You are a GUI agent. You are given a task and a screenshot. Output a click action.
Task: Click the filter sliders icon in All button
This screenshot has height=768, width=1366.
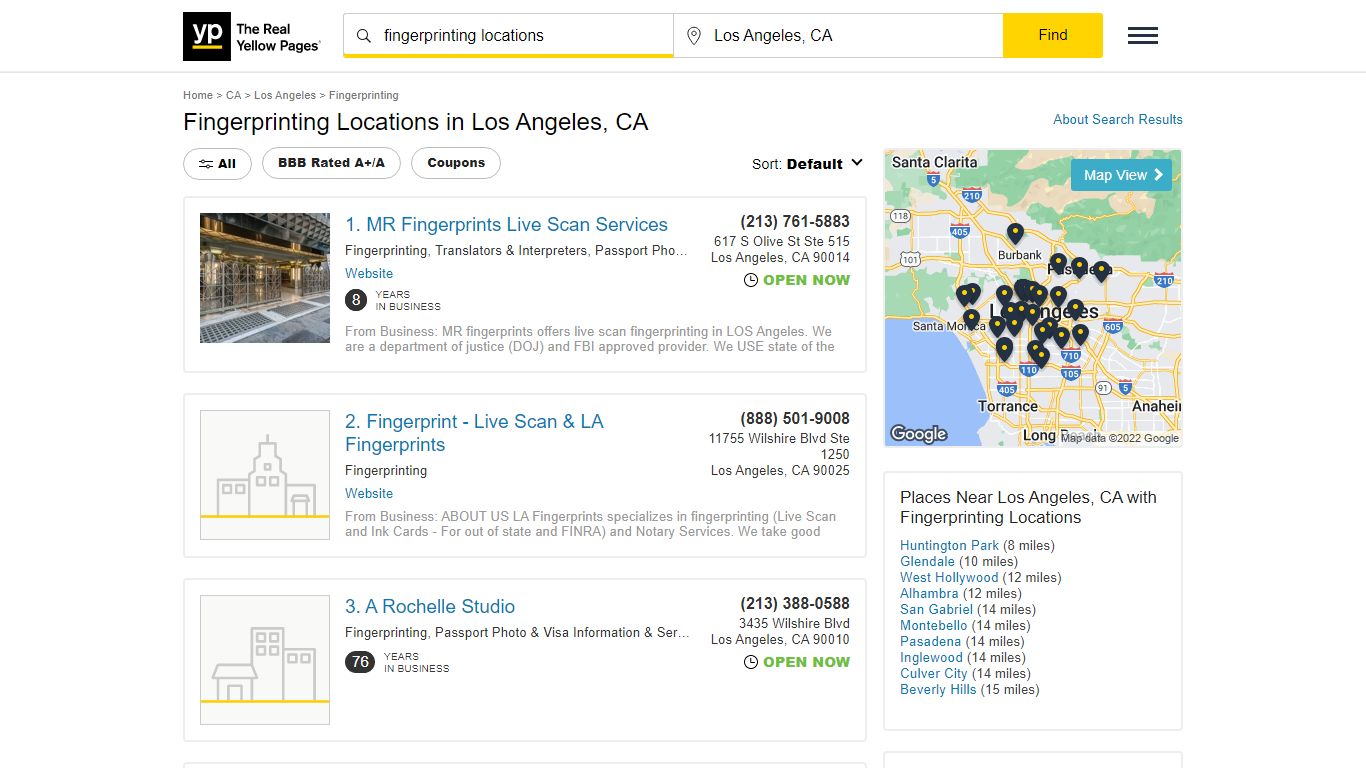click(205, 164)
